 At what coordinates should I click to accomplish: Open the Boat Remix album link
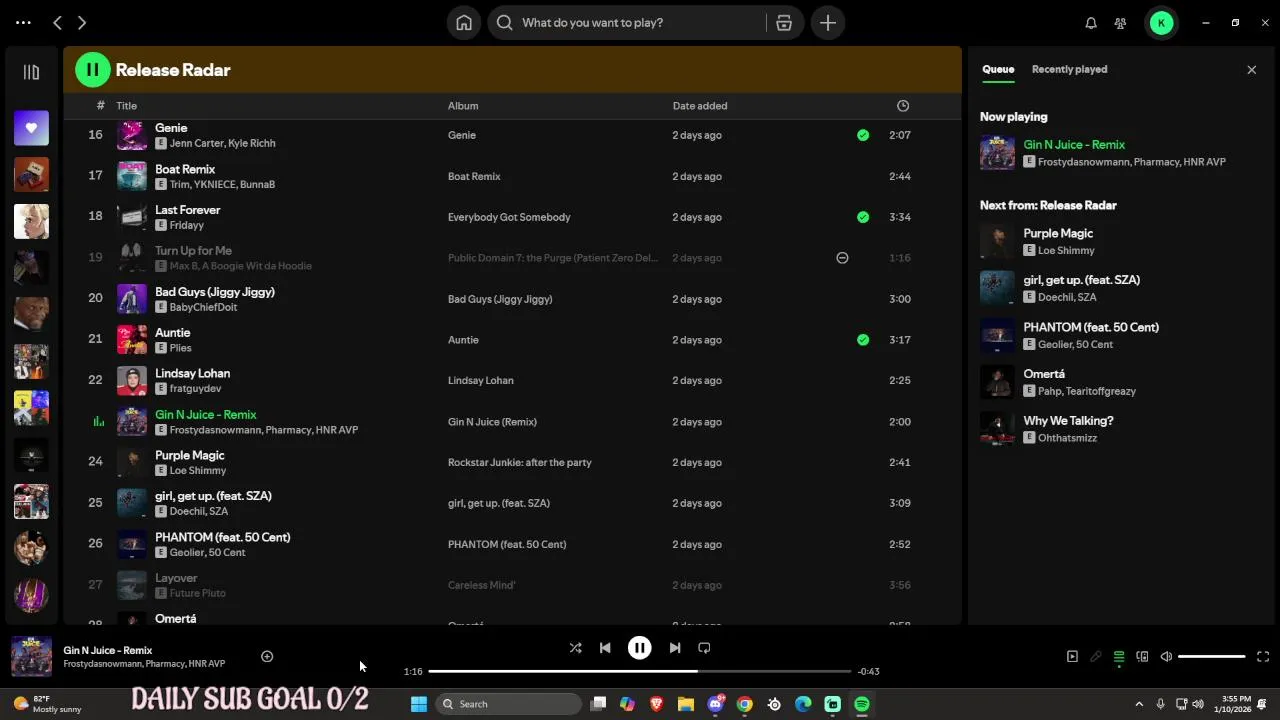474,176
